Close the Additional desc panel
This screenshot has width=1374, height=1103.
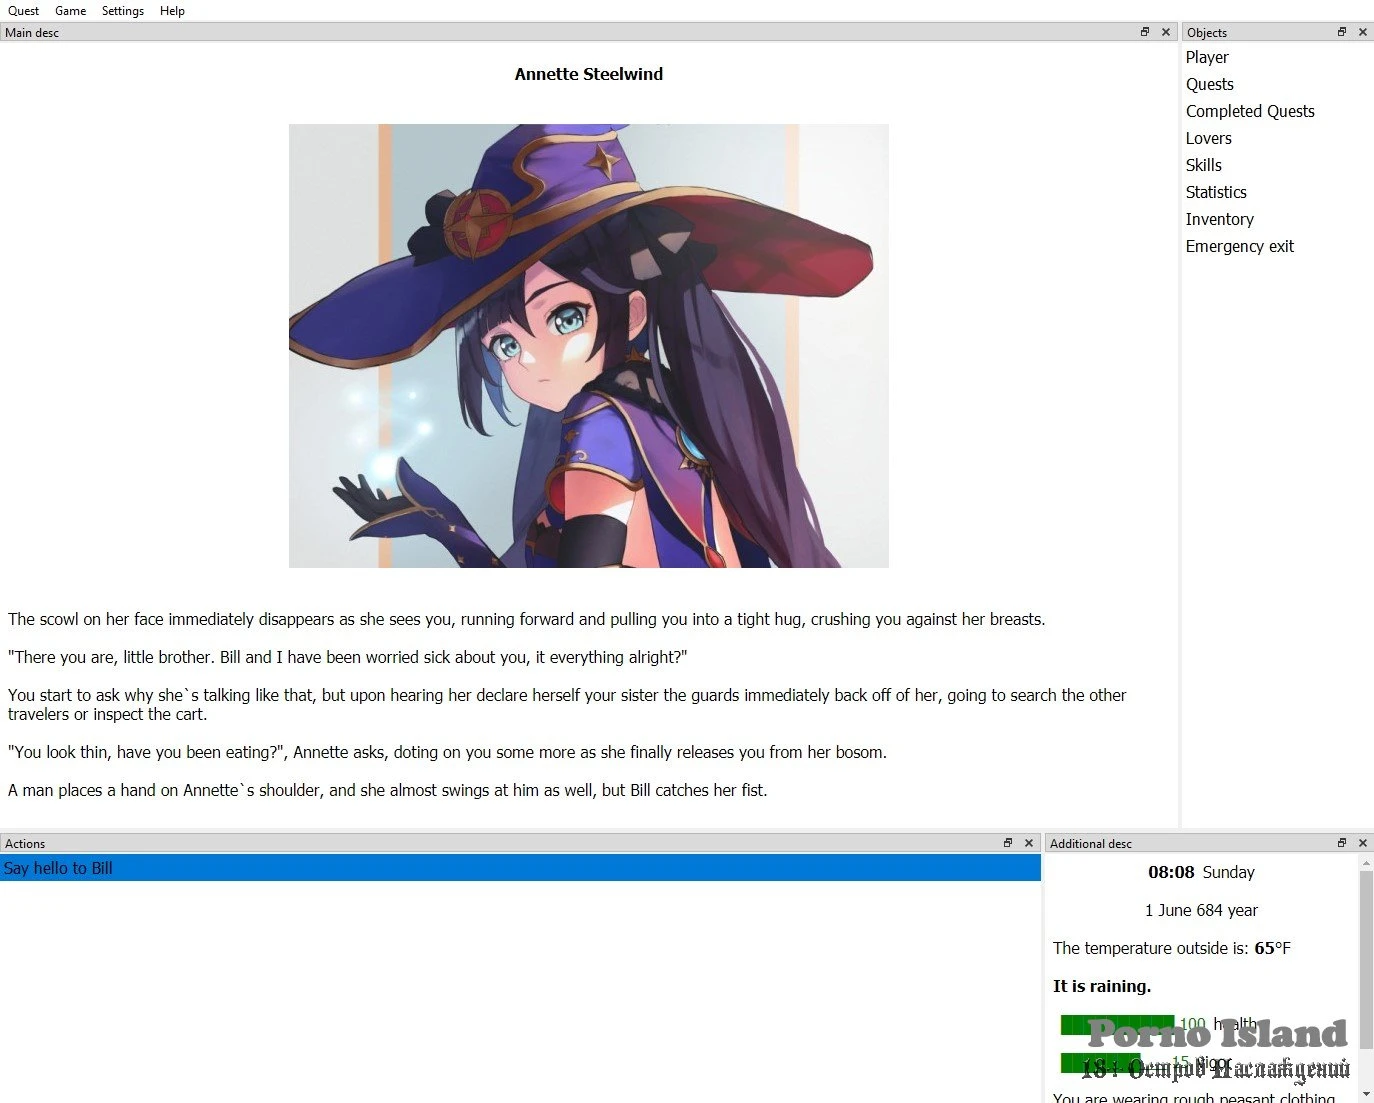click(1362, 843)
